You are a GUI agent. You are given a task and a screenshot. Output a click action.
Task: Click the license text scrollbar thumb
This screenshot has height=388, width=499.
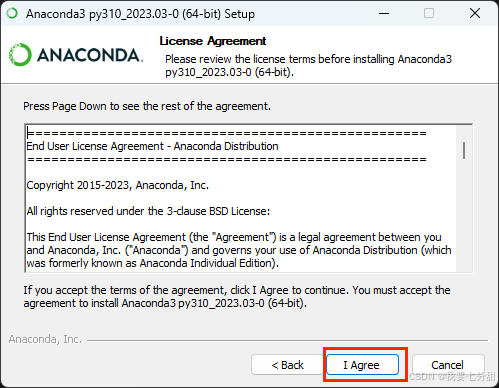pyautogui.click(x=464, y=151)
